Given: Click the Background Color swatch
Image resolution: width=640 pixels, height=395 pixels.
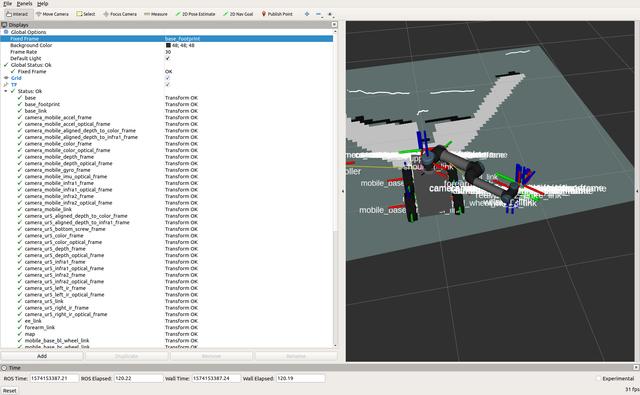Looking at the screenshot, I should pos(168,45).
